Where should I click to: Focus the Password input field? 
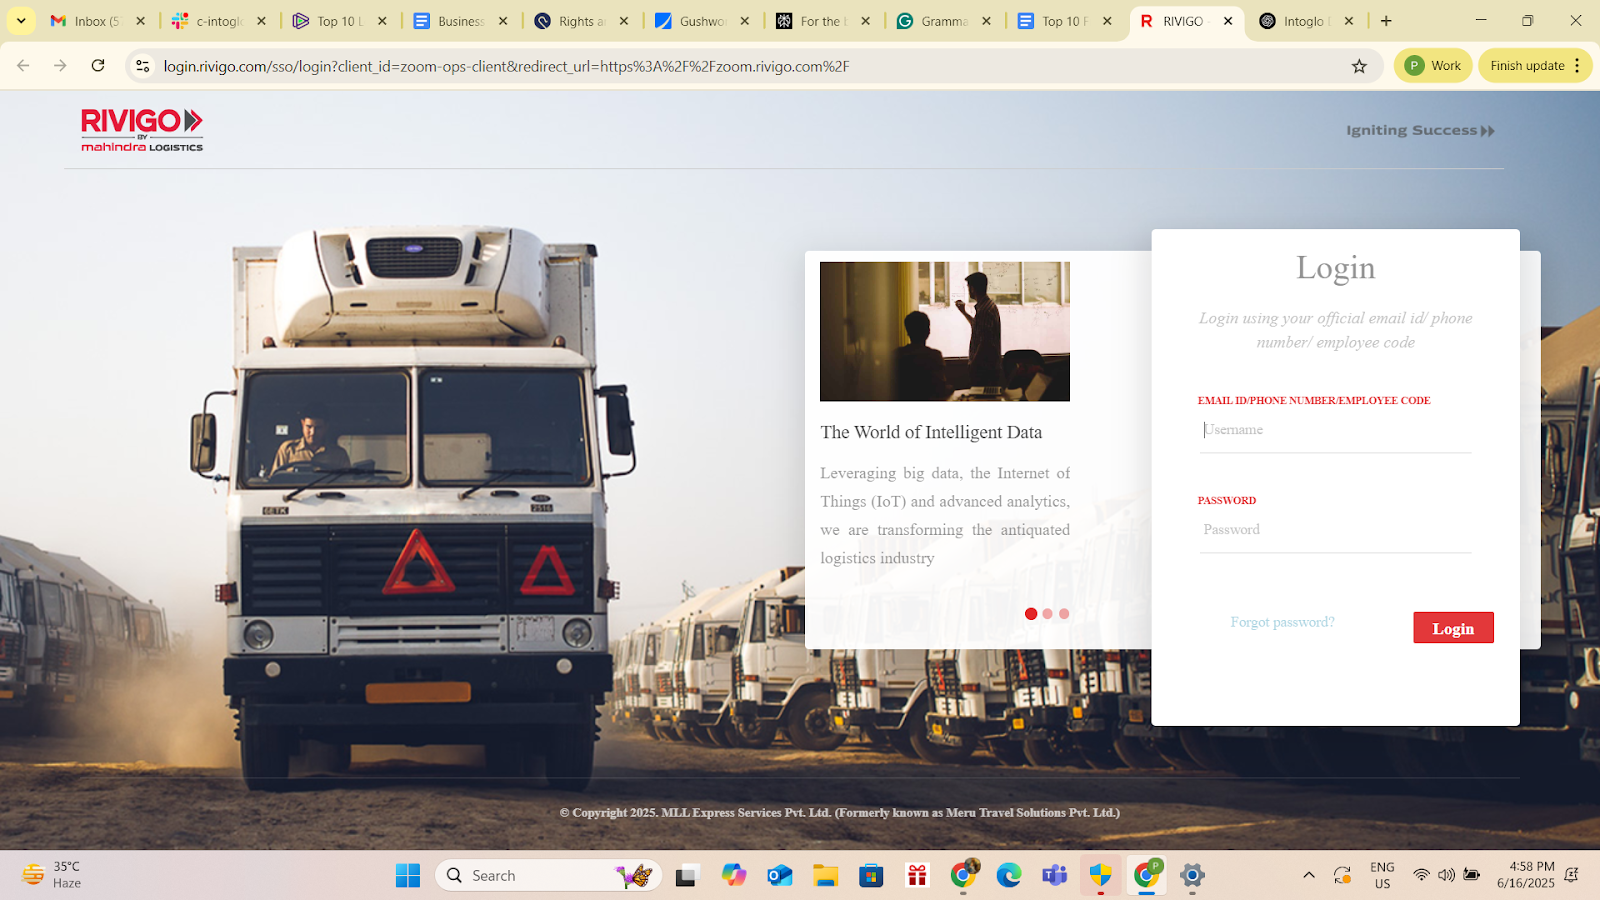[x=1335, y=530]
